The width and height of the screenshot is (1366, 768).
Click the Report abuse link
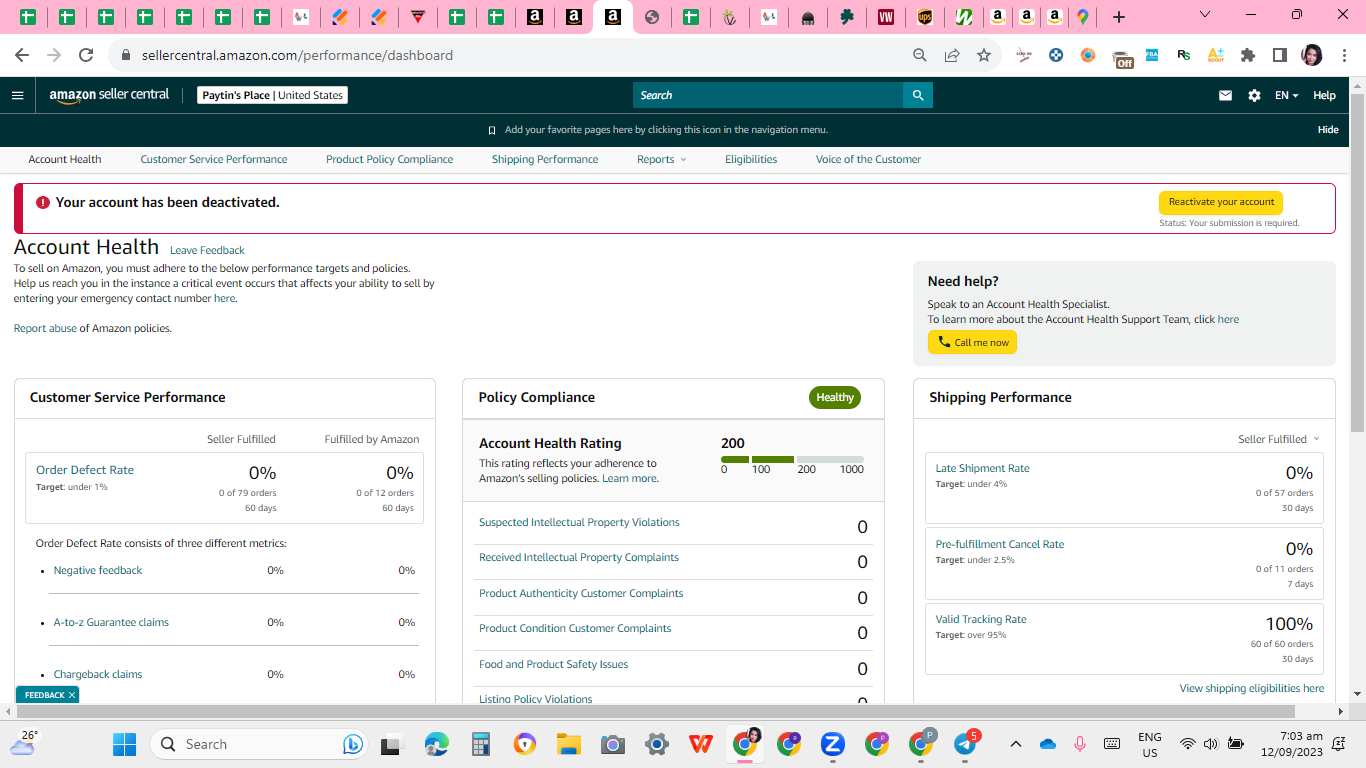pyautogui.click(x=45, y=328)
